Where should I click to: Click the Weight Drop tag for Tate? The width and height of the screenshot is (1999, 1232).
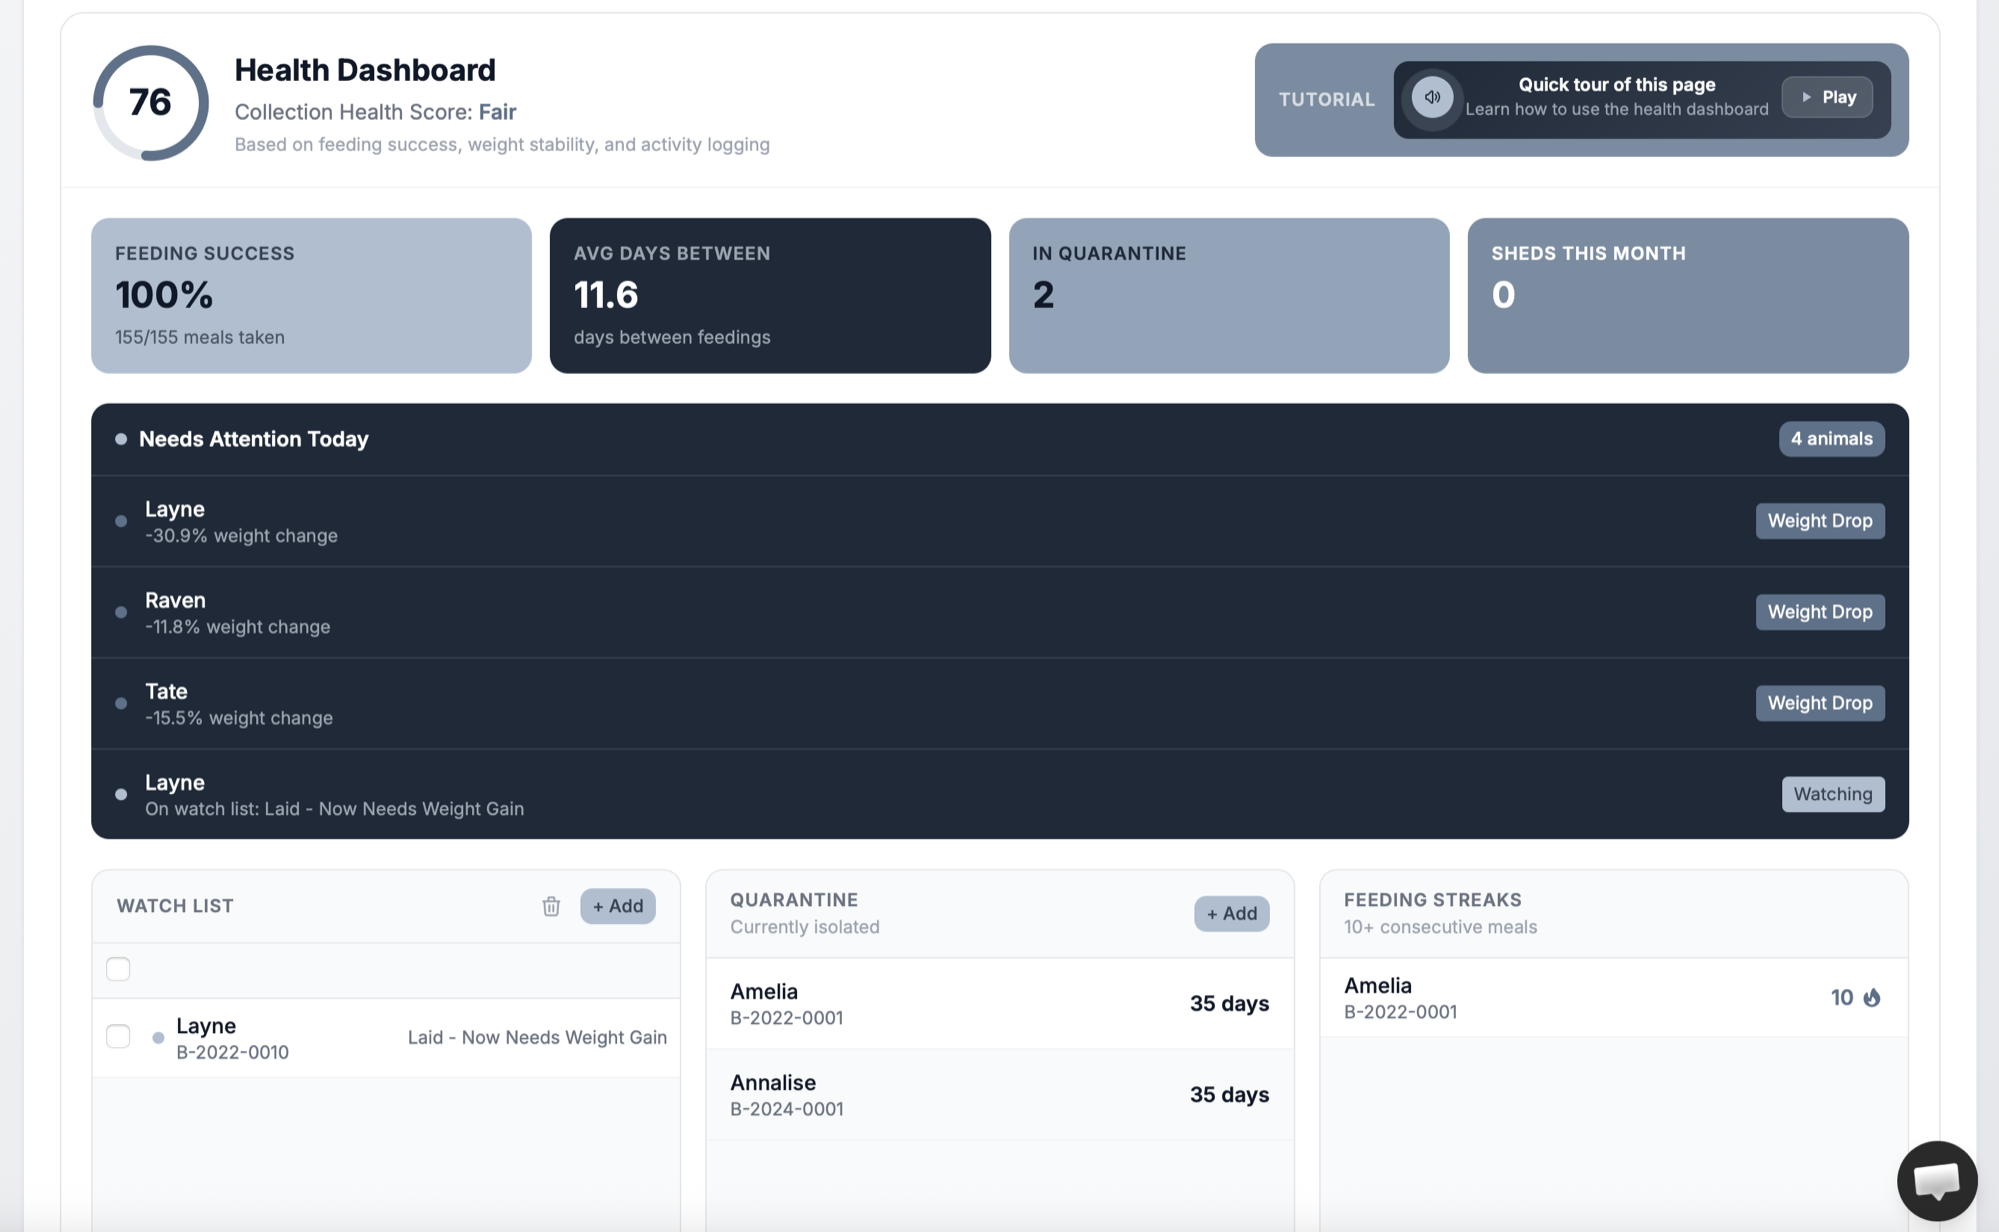tap(1820, 702)
